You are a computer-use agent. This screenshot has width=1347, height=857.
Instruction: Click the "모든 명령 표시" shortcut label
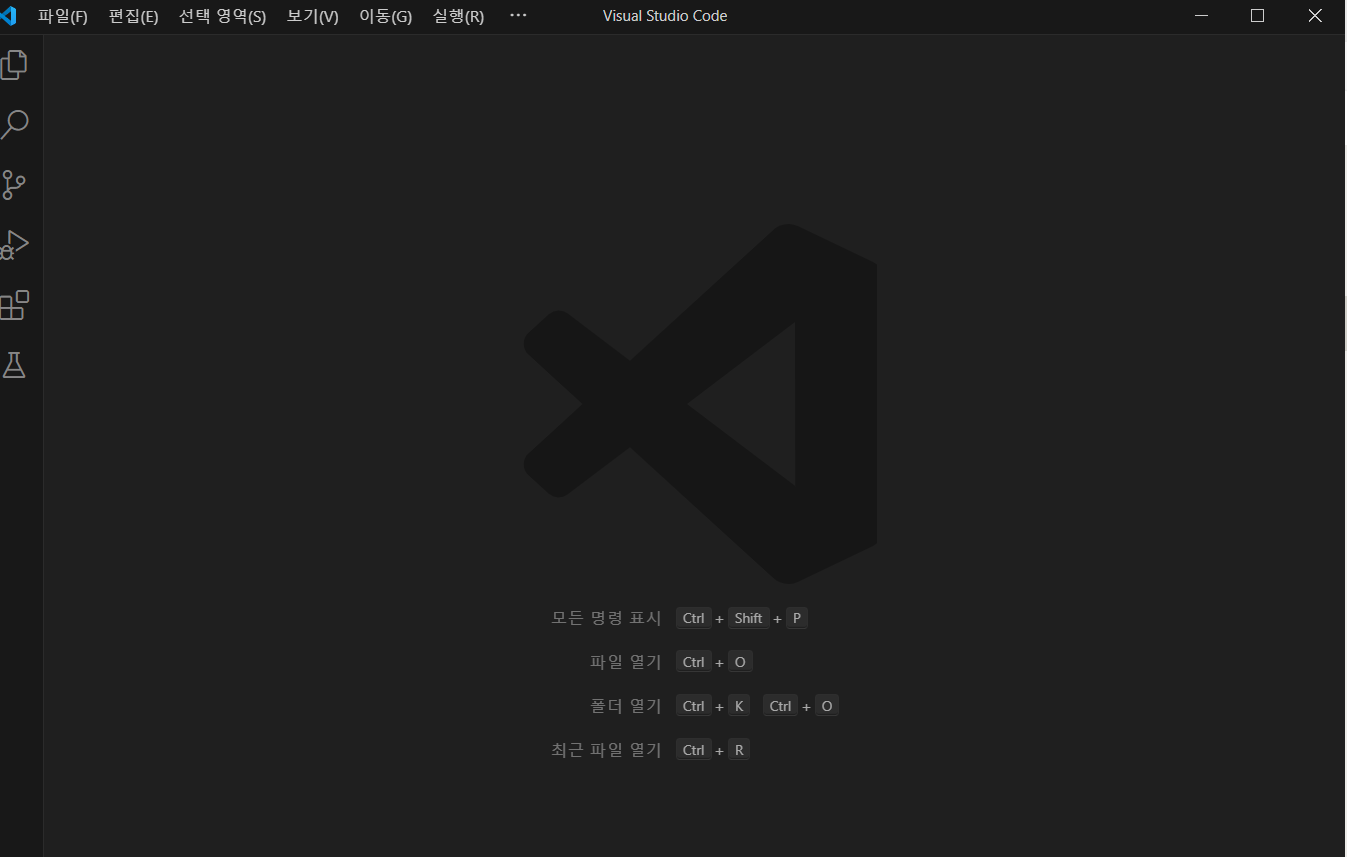coord(606,618)
